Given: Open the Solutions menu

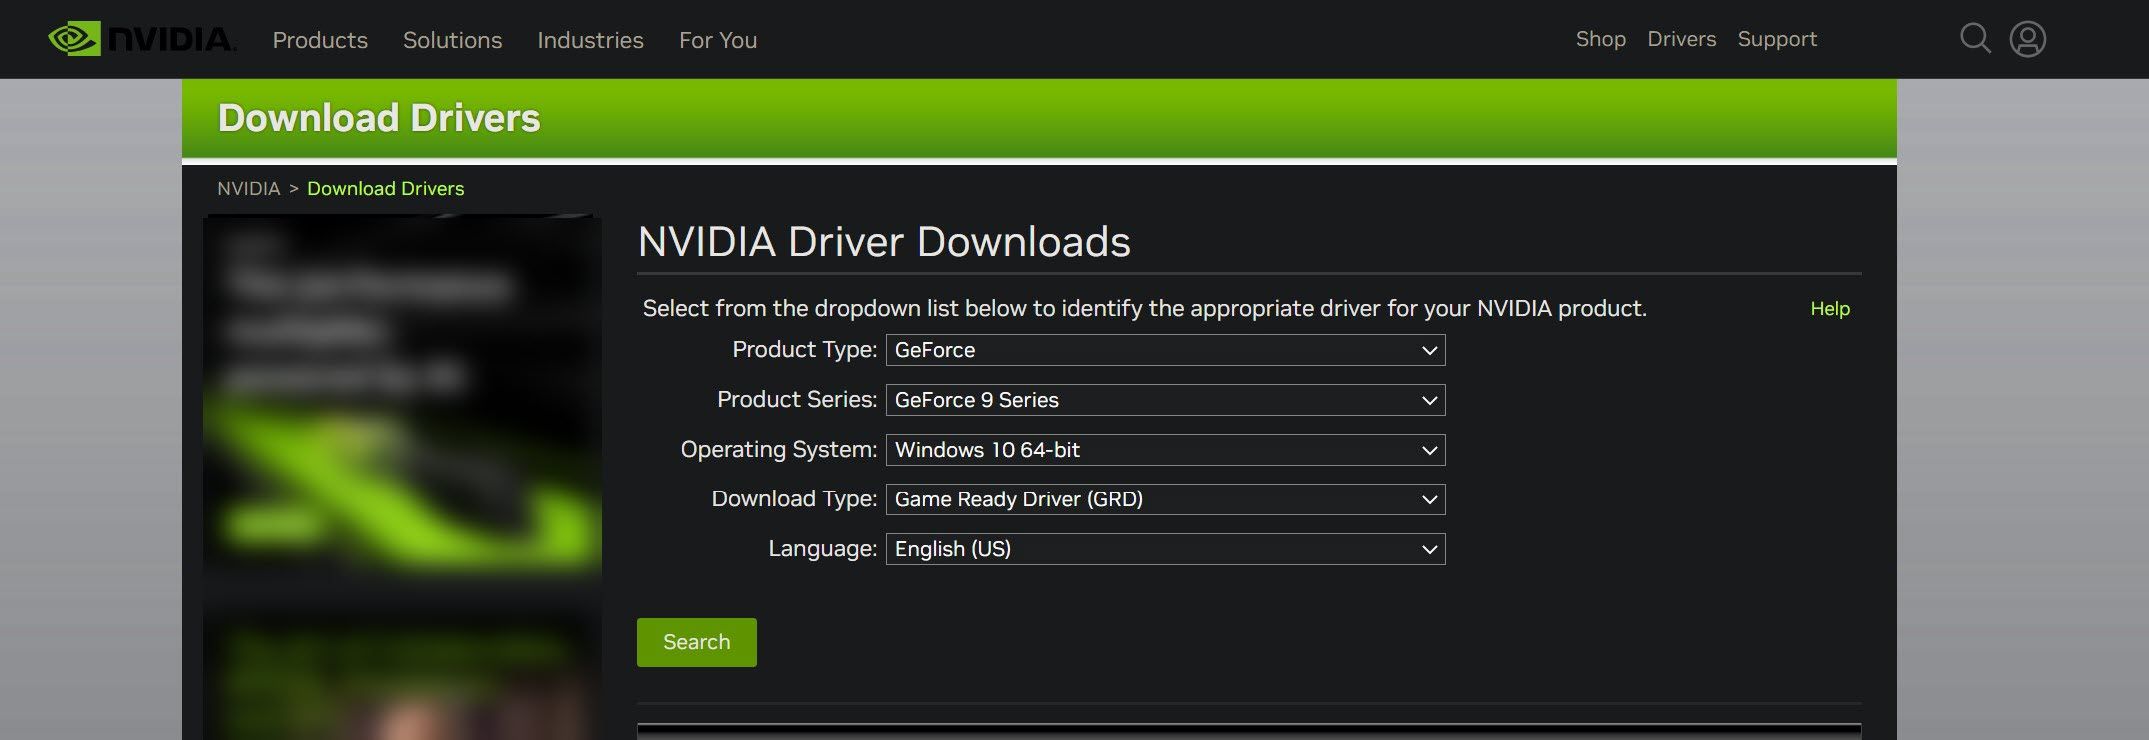Looking at the screenshot, I should [x=452, y=40].
